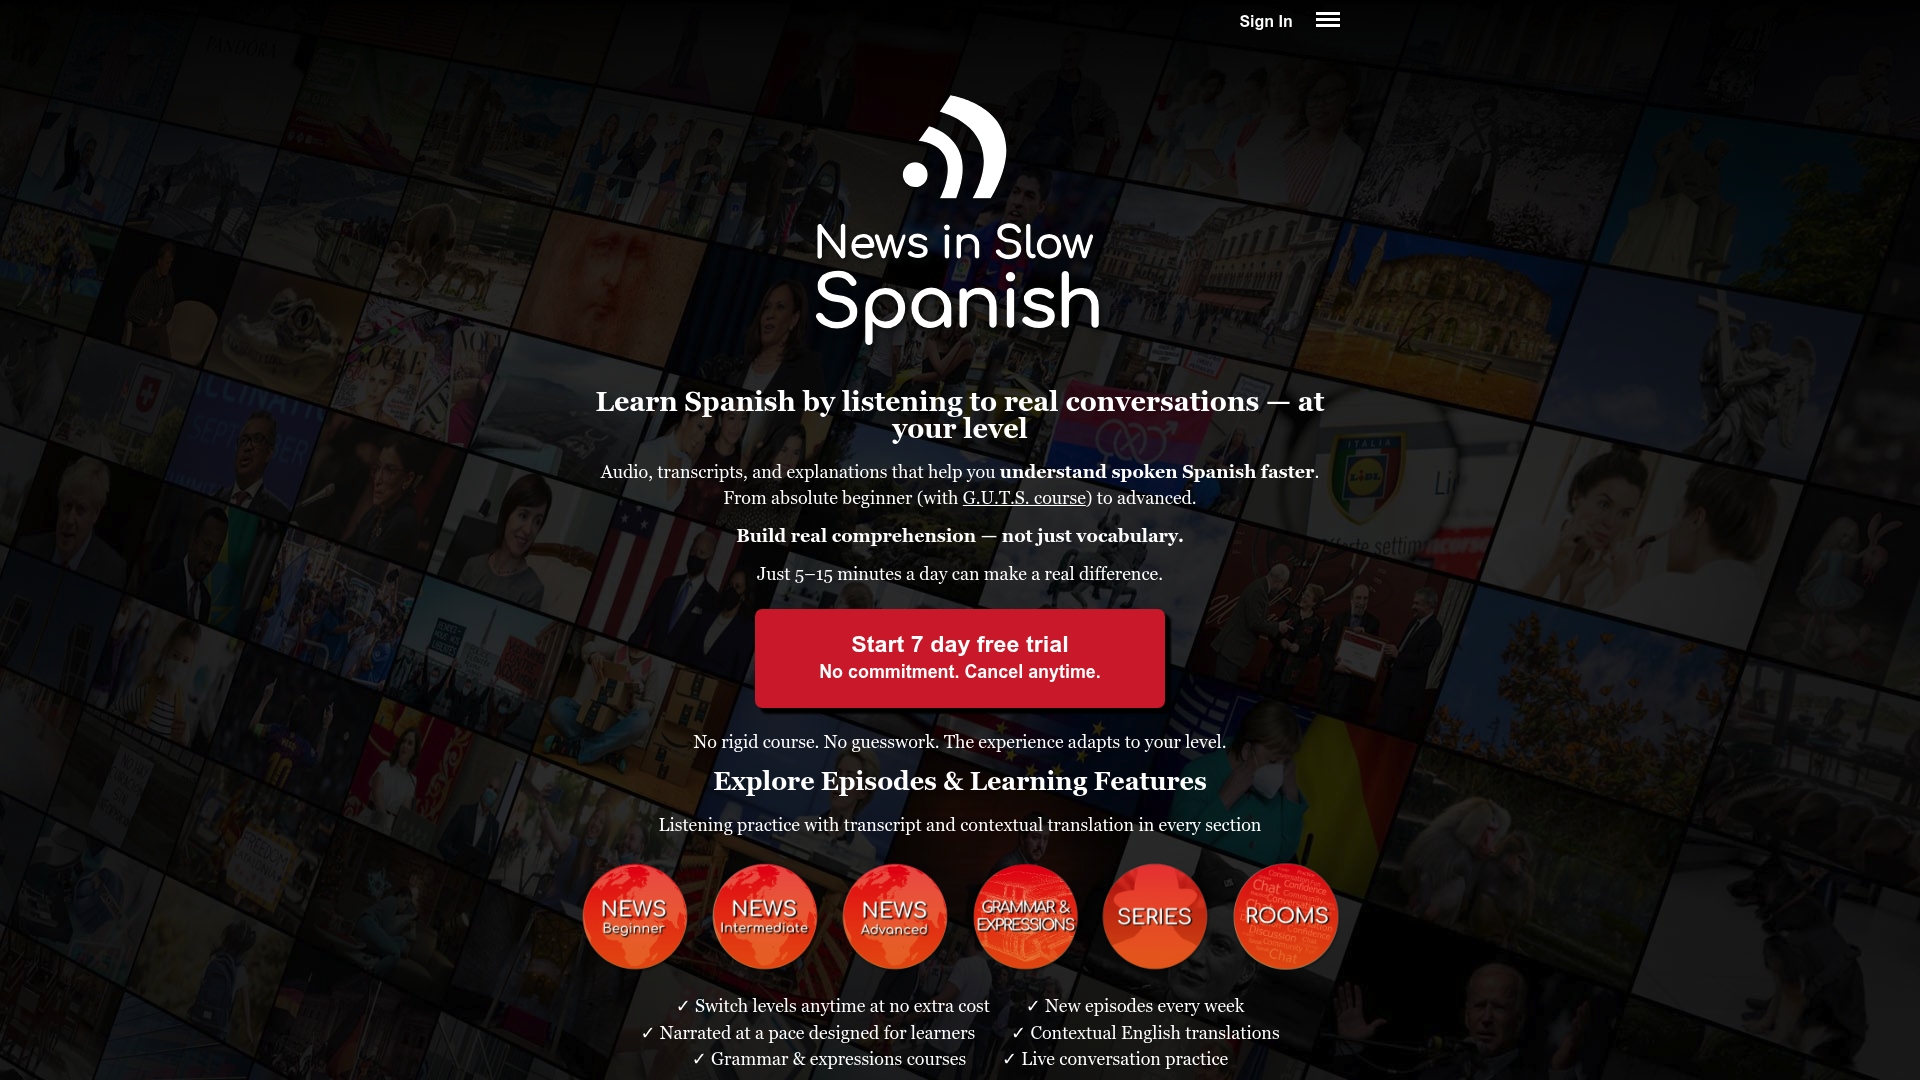Click the checkmark beside 'Grammar & expressions courses'
1920x1080 pixels.
click(698, 1059)
